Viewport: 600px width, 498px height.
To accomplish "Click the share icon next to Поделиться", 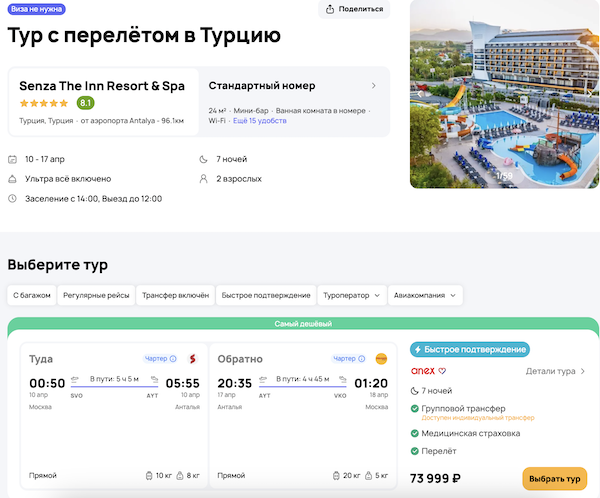I will 330,9.
